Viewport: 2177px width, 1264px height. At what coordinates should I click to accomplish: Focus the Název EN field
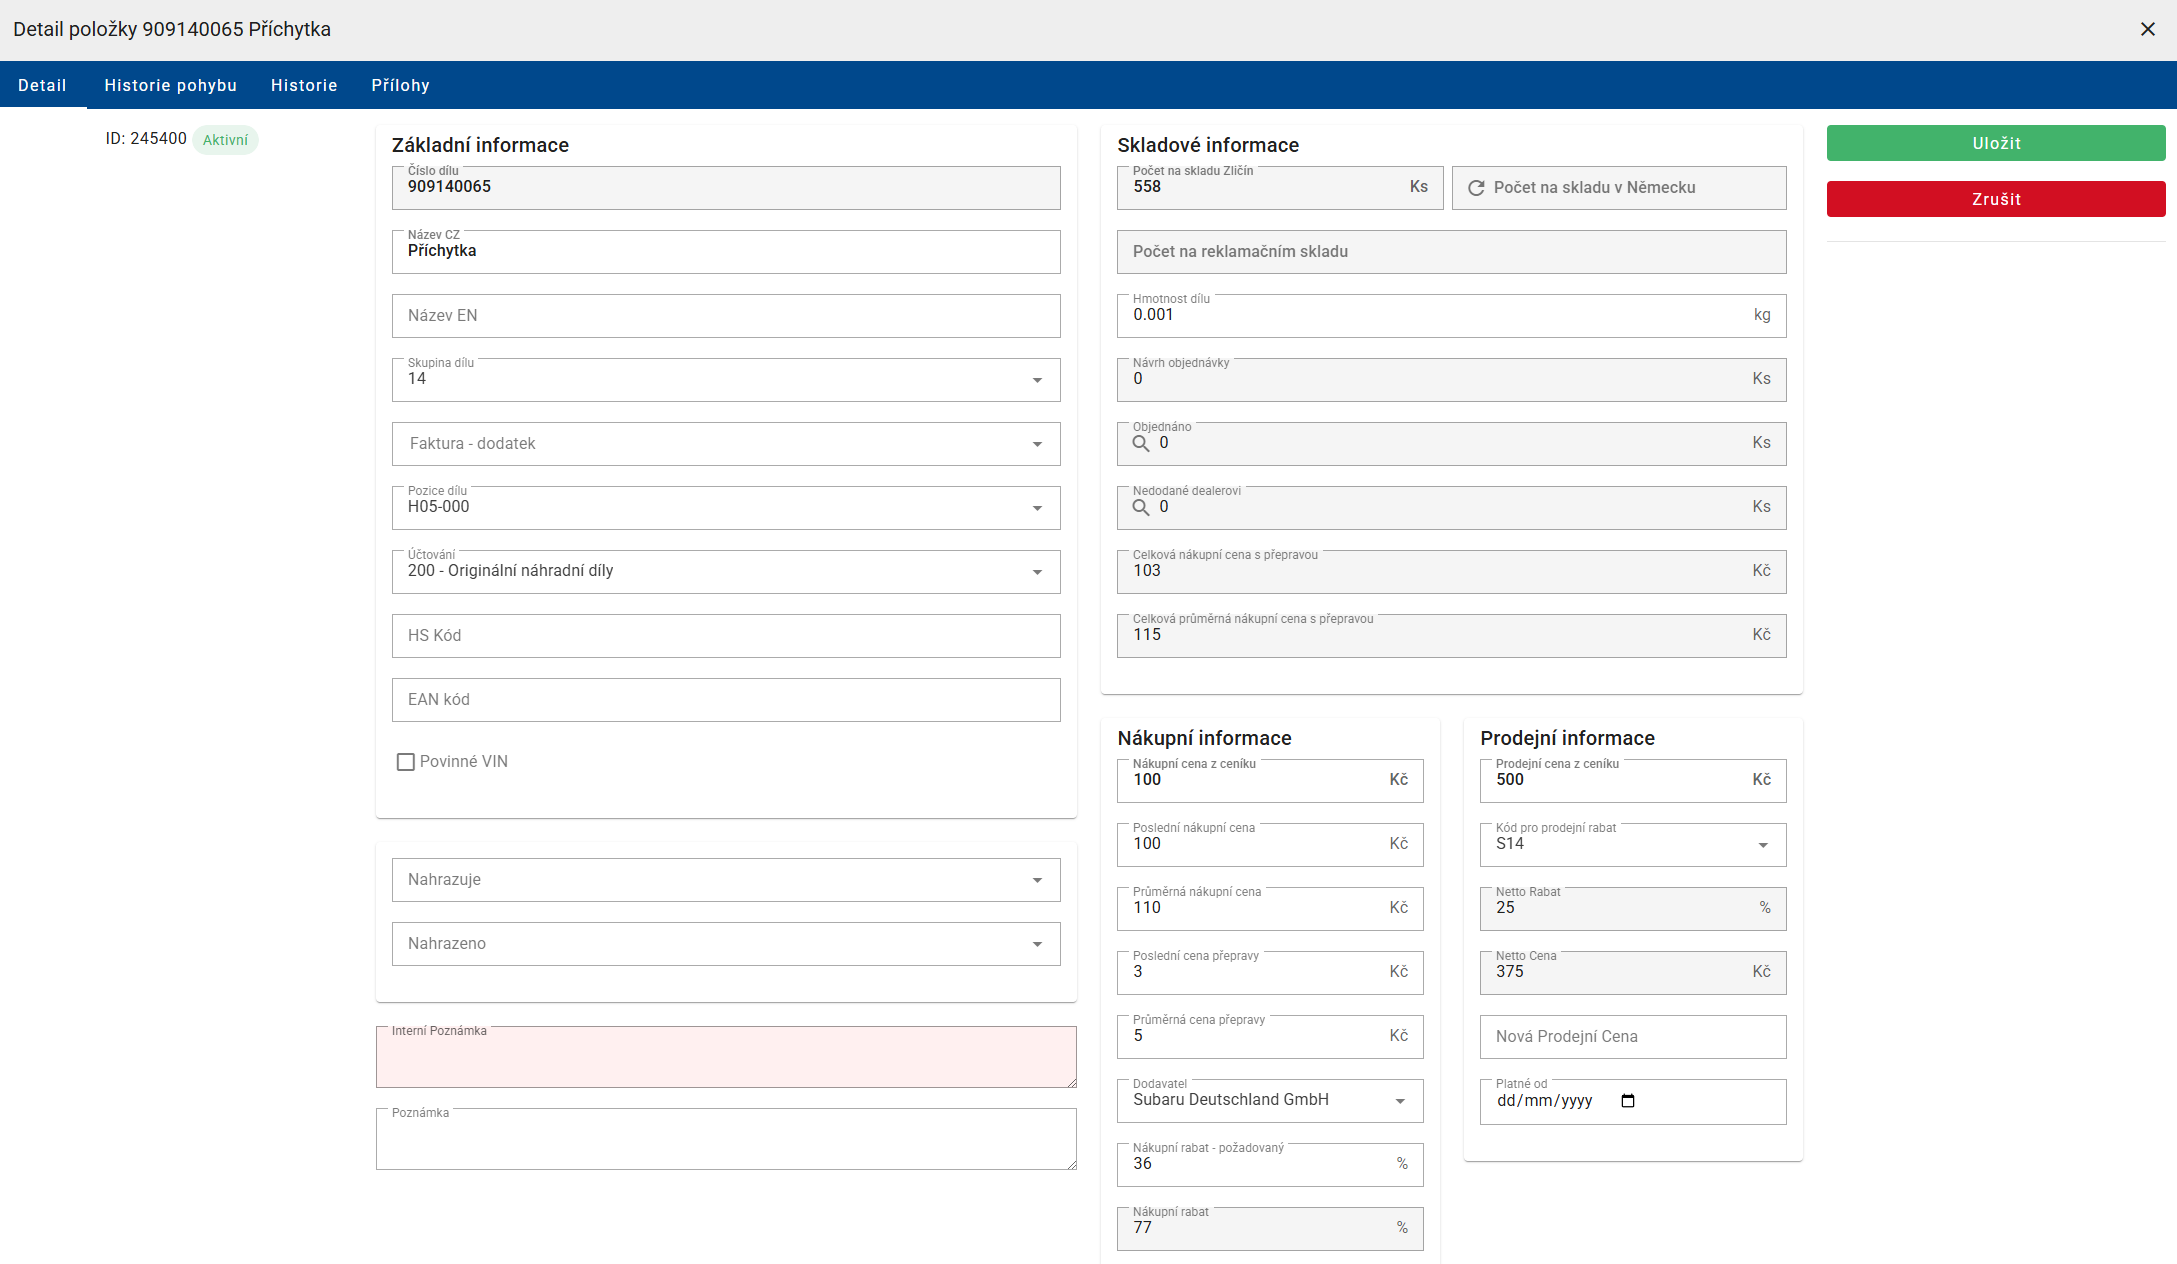pyautogui.click(x=726, y=316)
